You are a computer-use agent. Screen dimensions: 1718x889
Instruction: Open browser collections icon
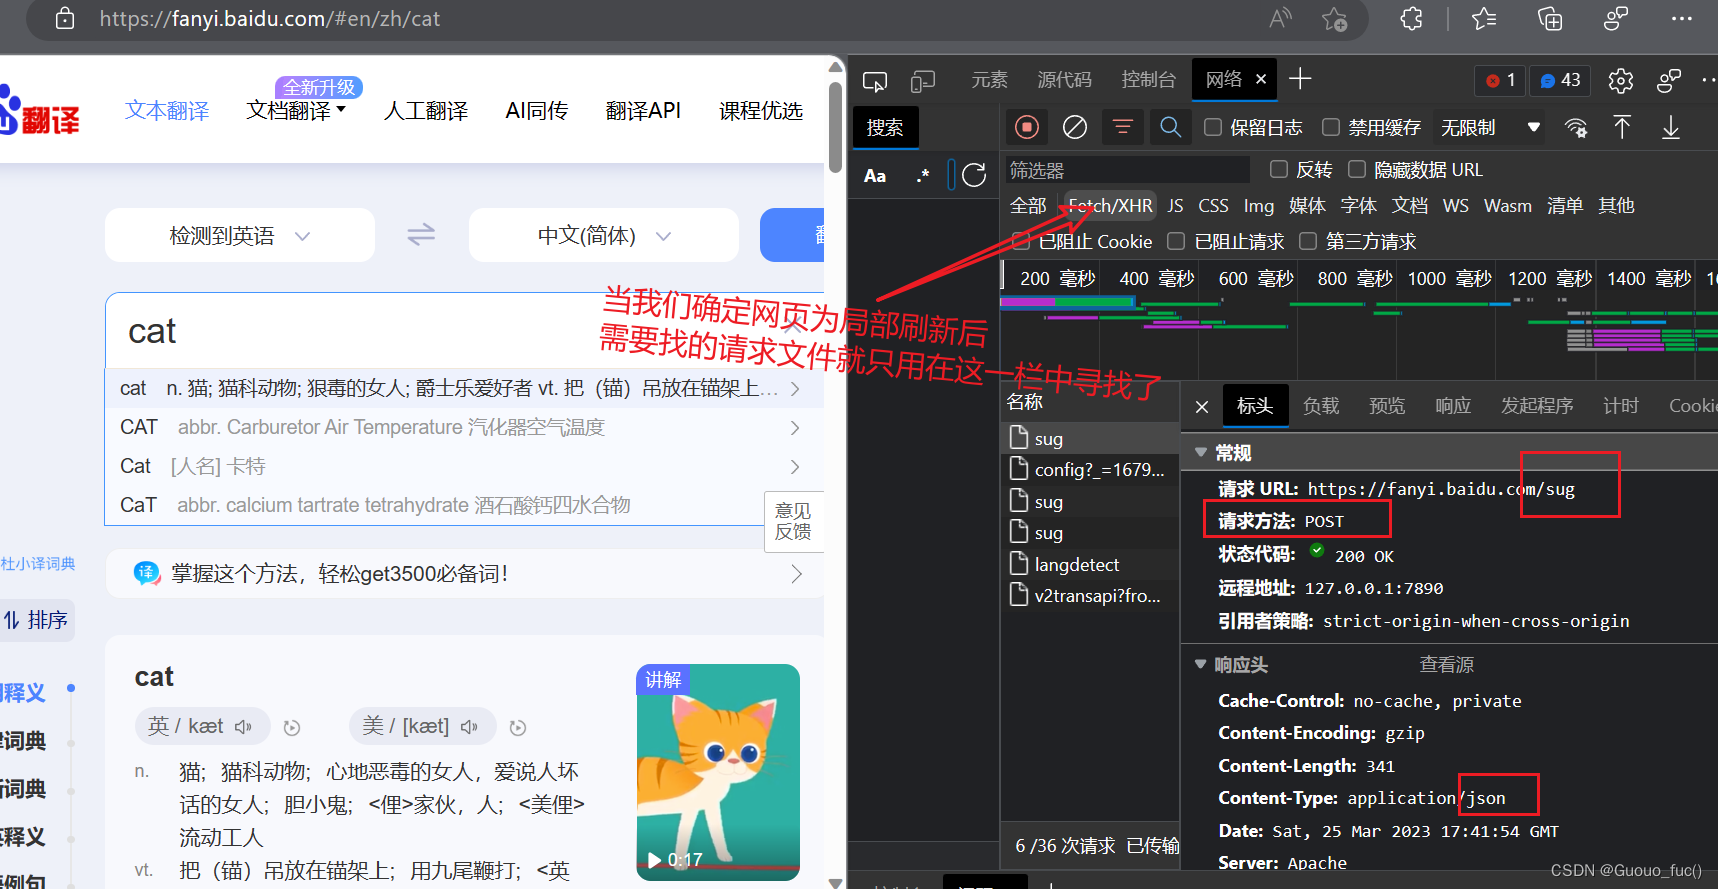click(x=1550, y=18)
